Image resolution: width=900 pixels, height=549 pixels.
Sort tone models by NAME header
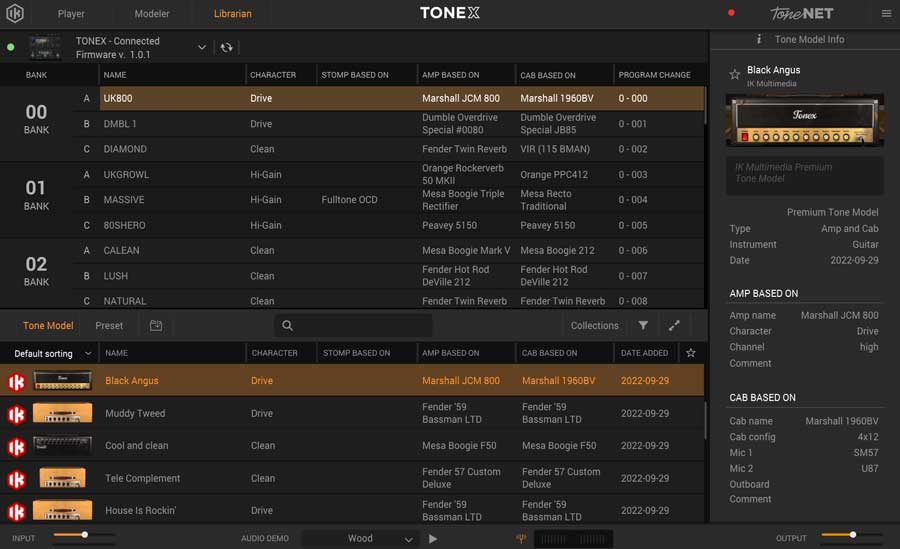tap(117, 353)
